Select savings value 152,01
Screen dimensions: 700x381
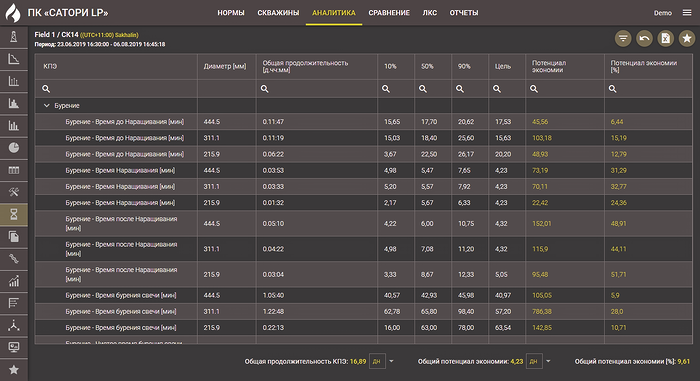[x=542, y=223]
